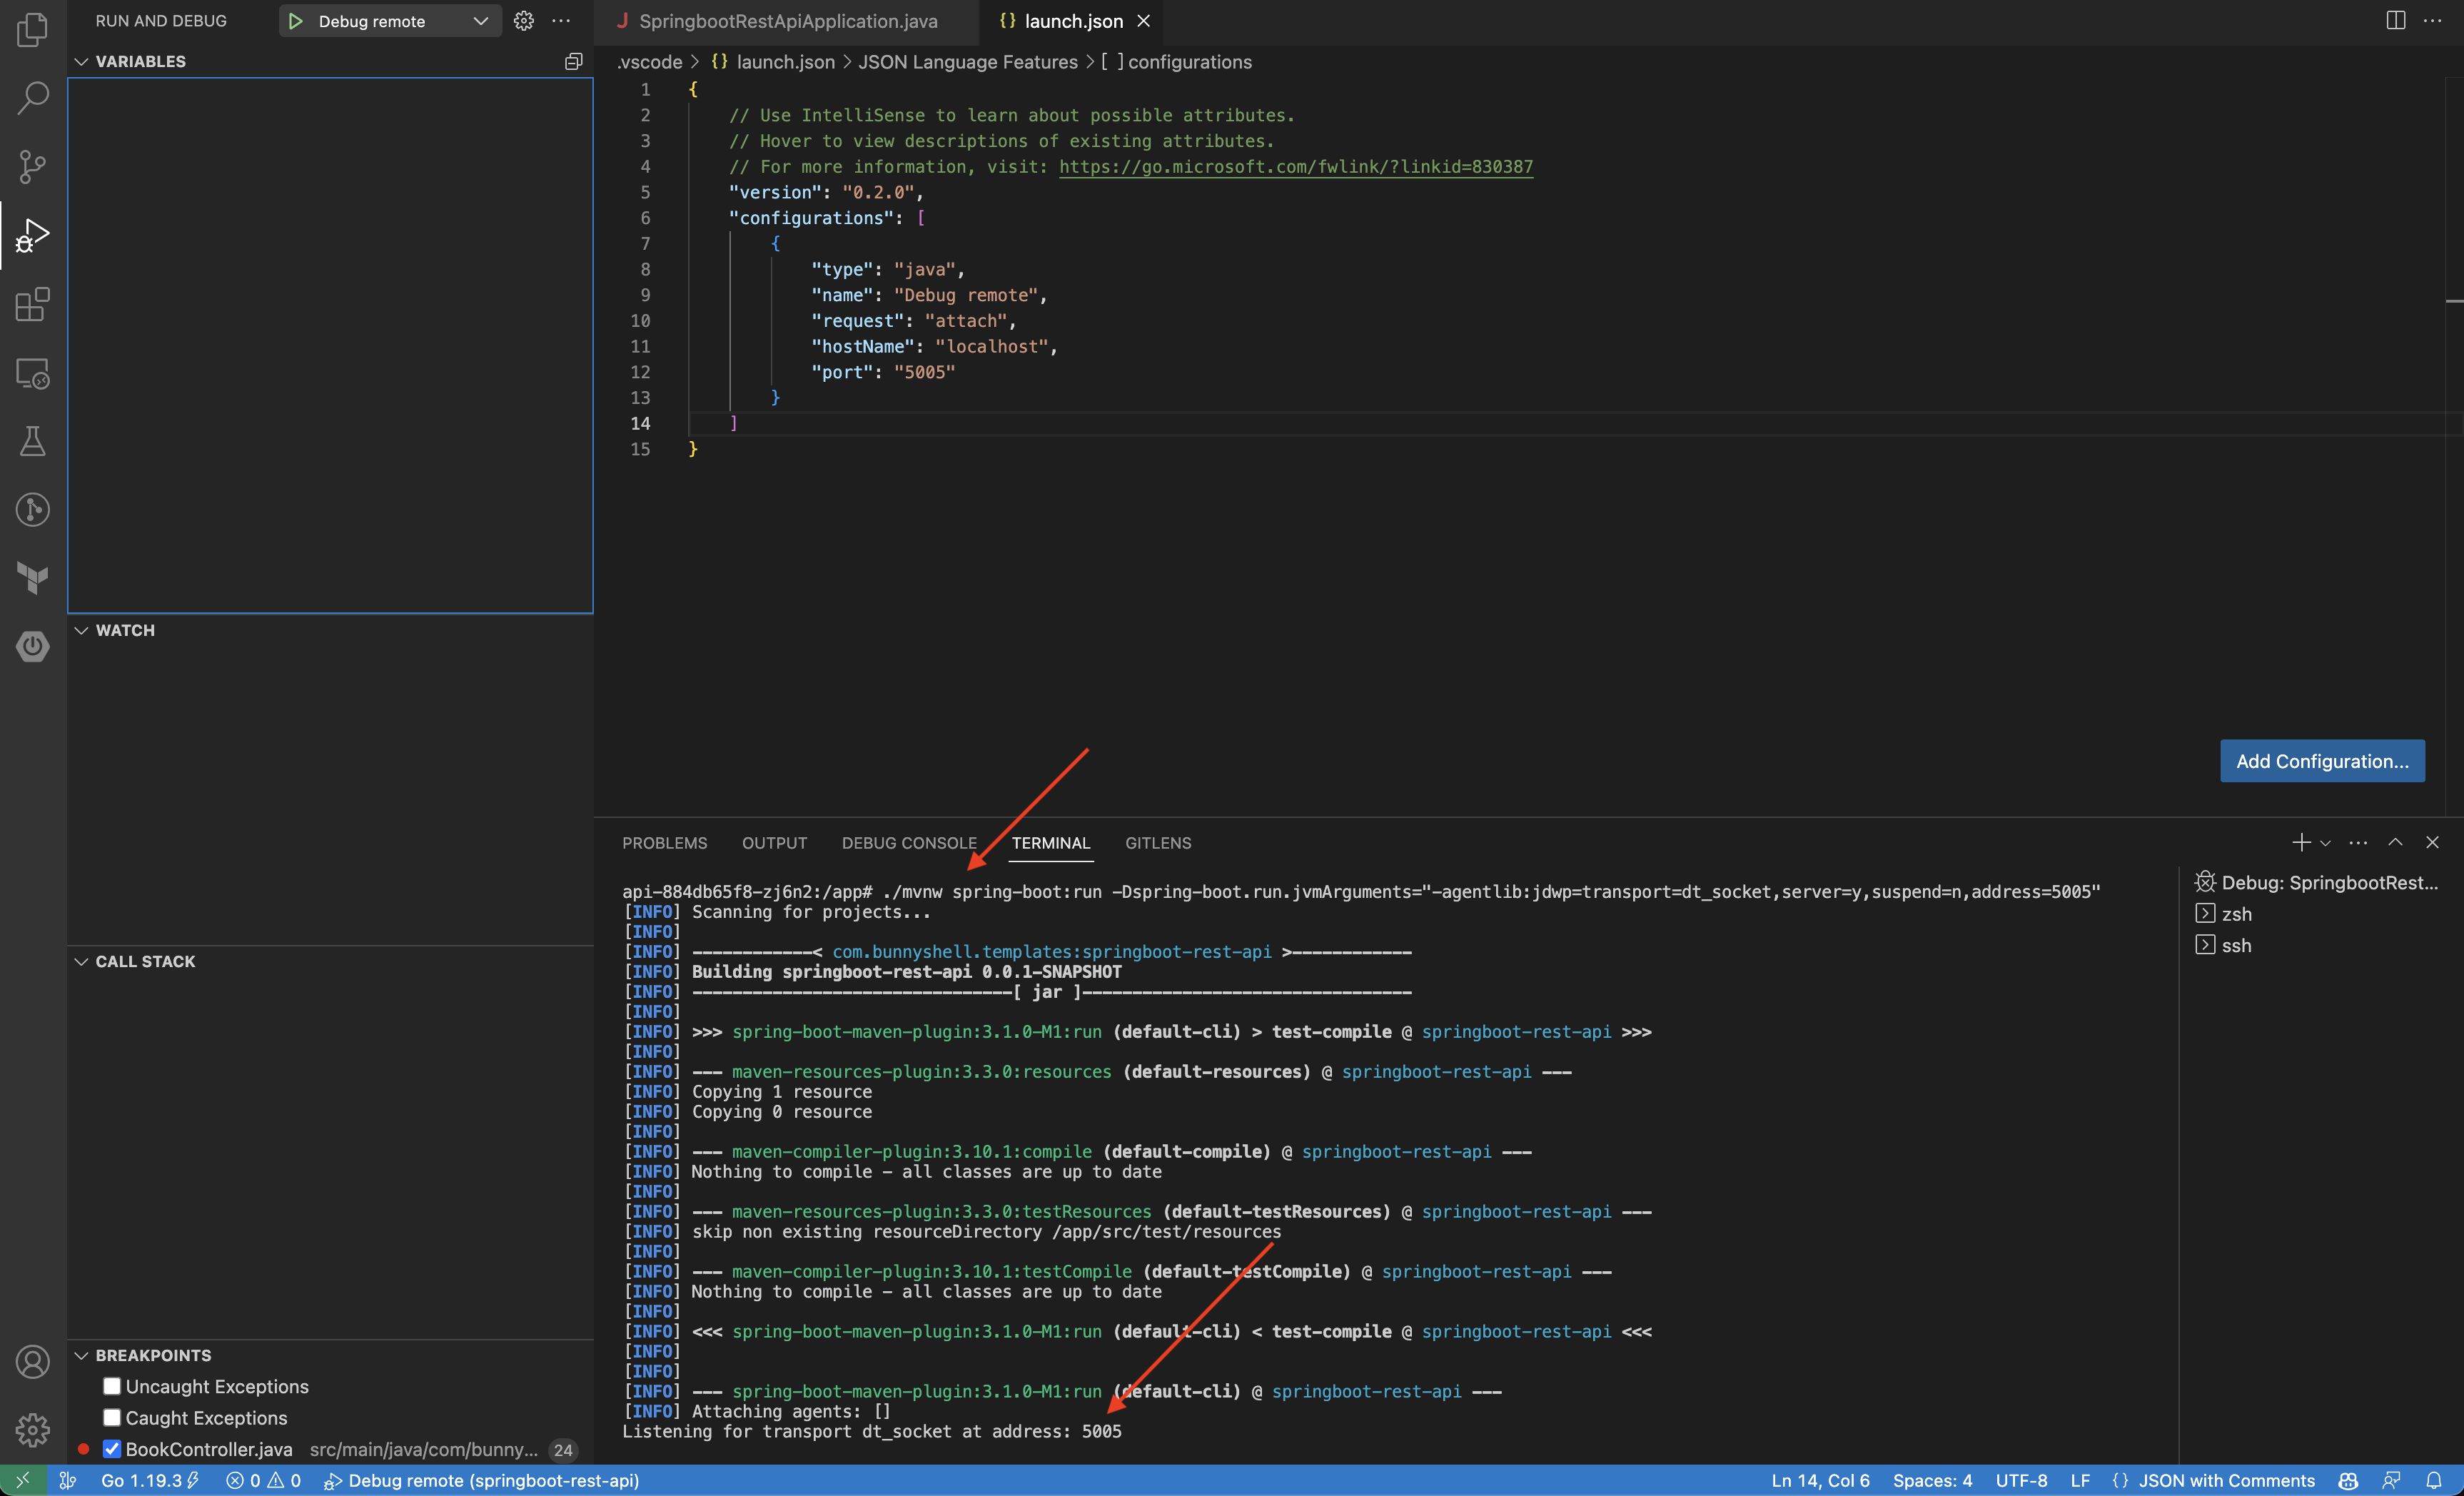Image resolution: width=2464 pixels, height=1496 pixels.
Task: Click Spaces: 4 indentation setting
Action: pos(1932,1480)
